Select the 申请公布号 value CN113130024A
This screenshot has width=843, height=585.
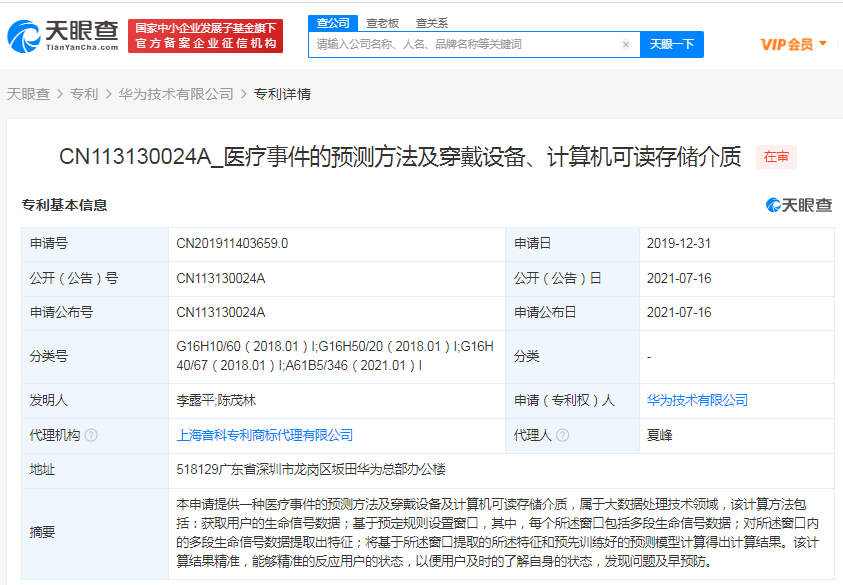(x=220, y=312)
